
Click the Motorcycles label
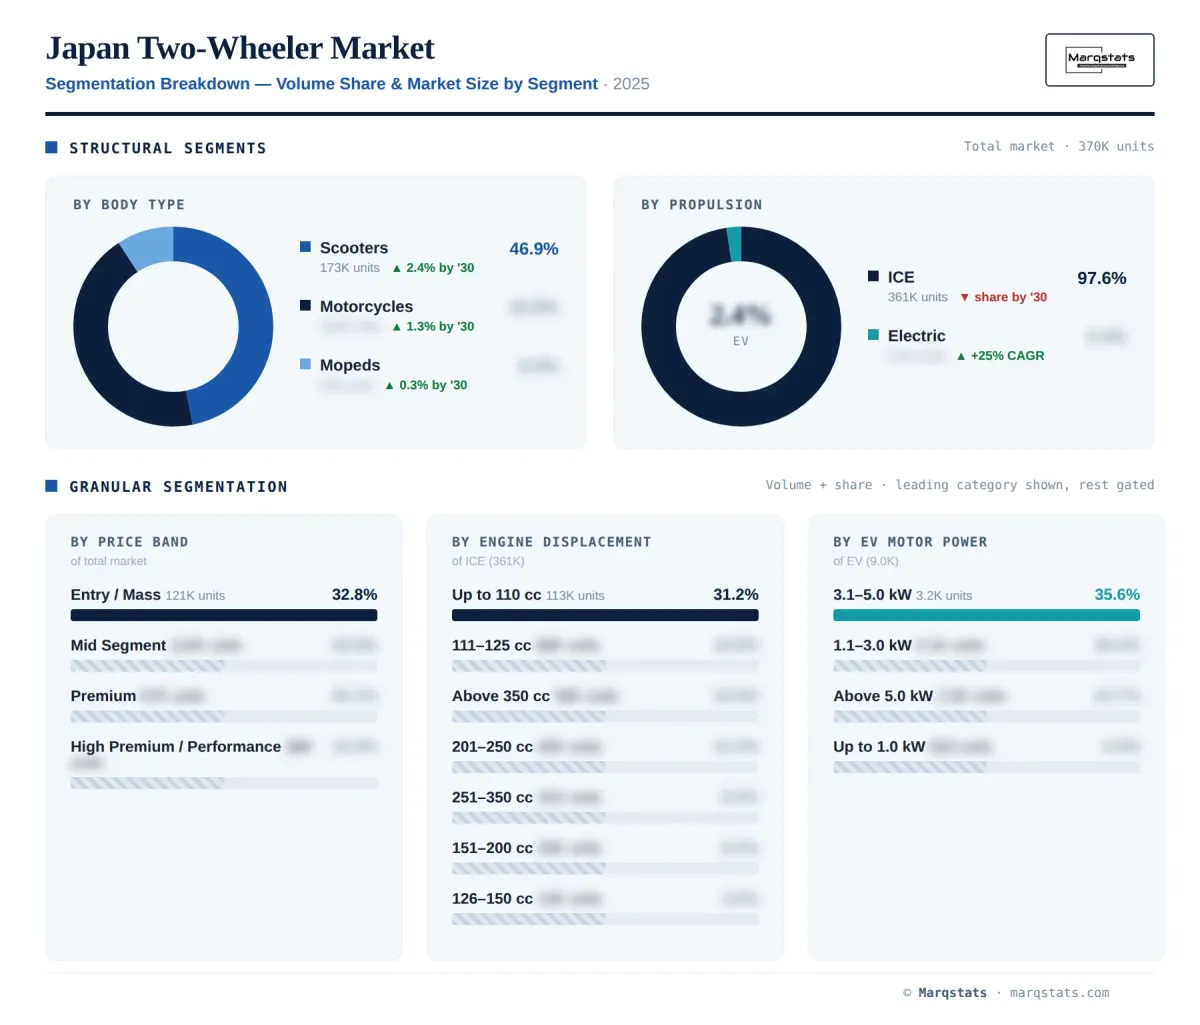(366, 307)
